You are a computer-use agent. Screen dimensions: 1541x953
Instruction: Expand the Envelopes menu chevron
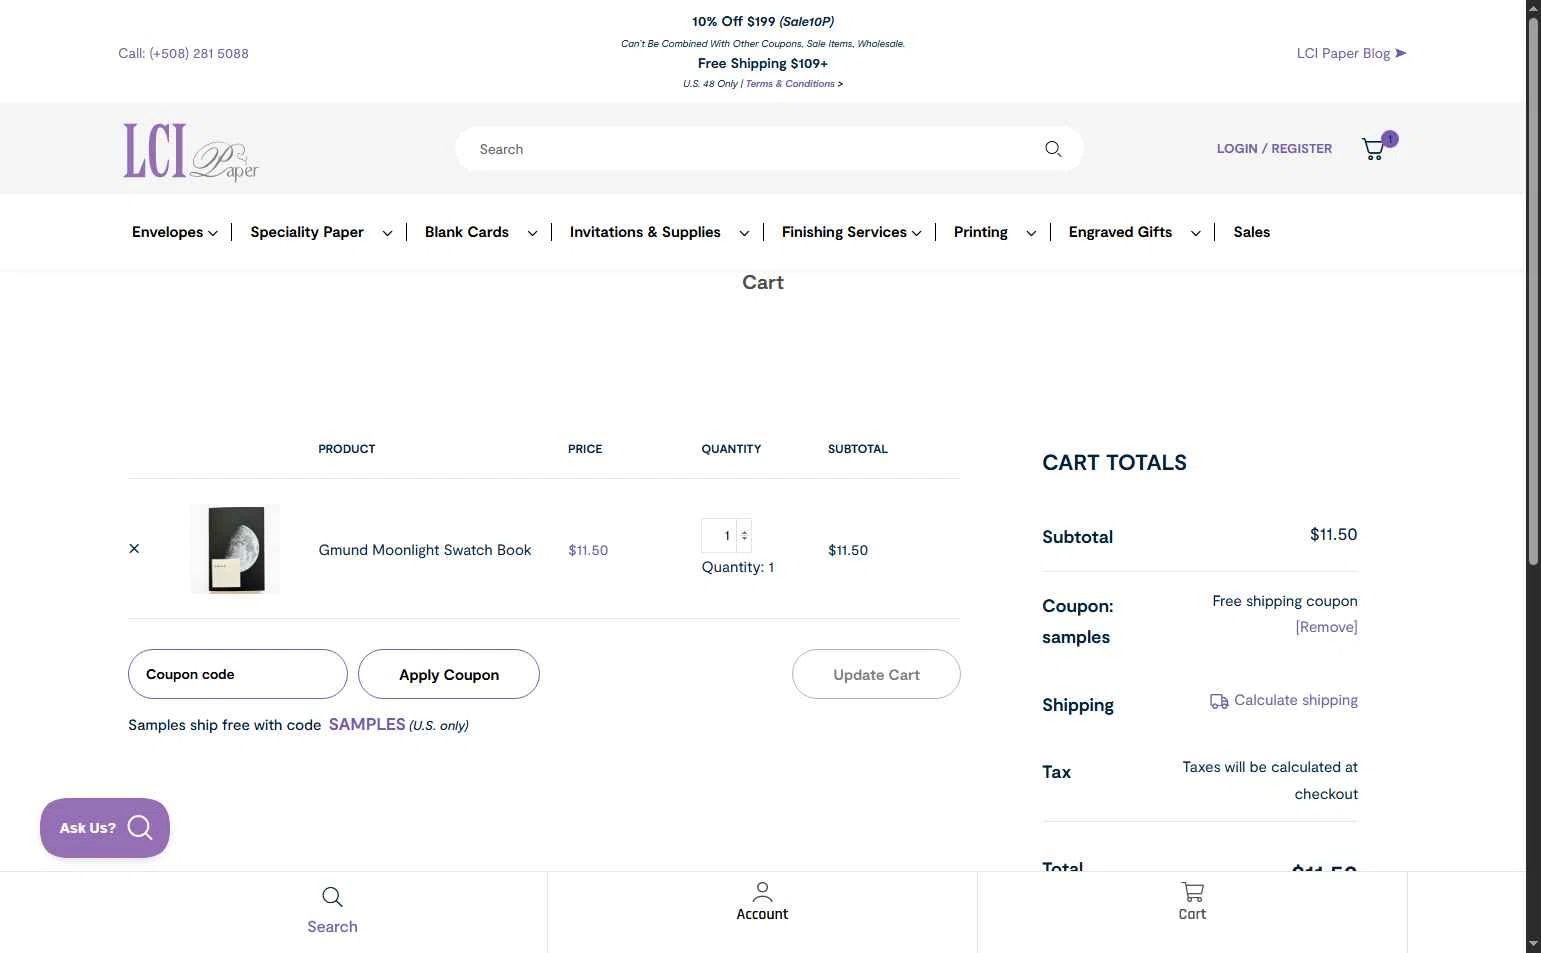pyautogui.click(x=212, y=233)
